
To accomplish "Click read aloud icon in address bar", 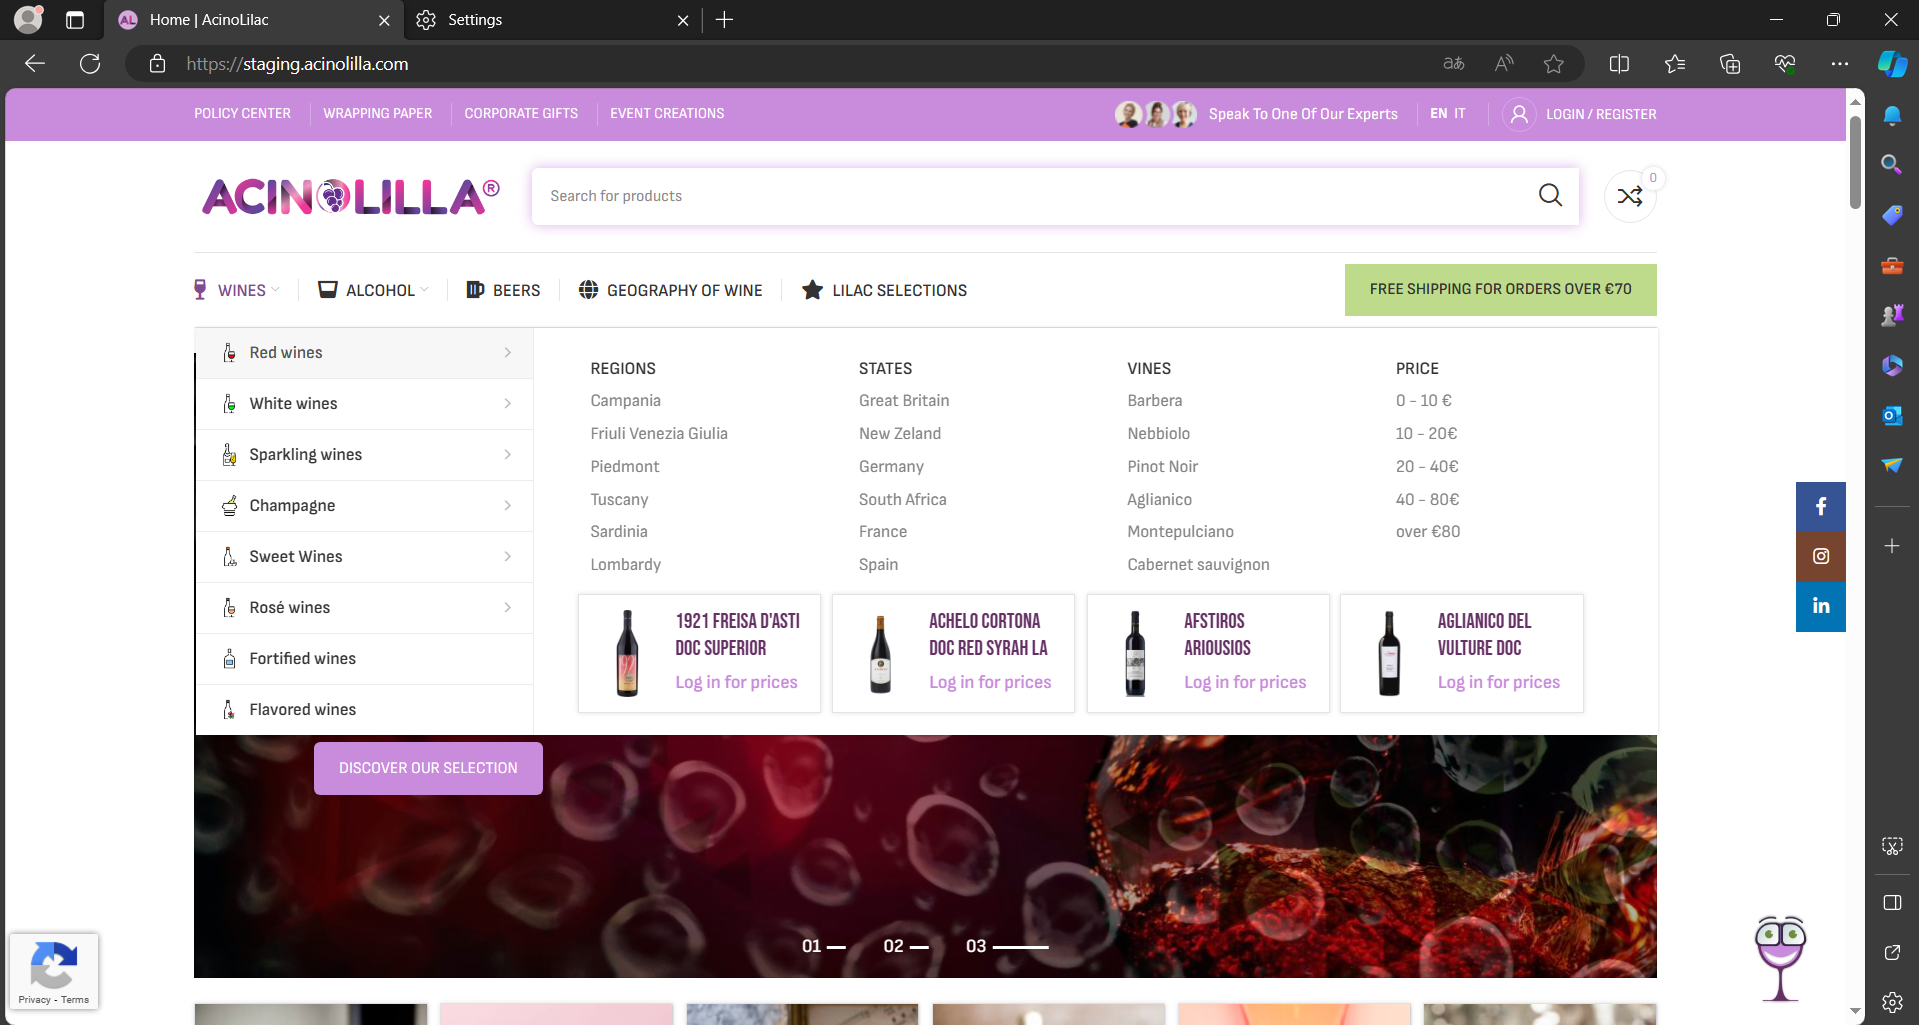I will [1504, 64].
